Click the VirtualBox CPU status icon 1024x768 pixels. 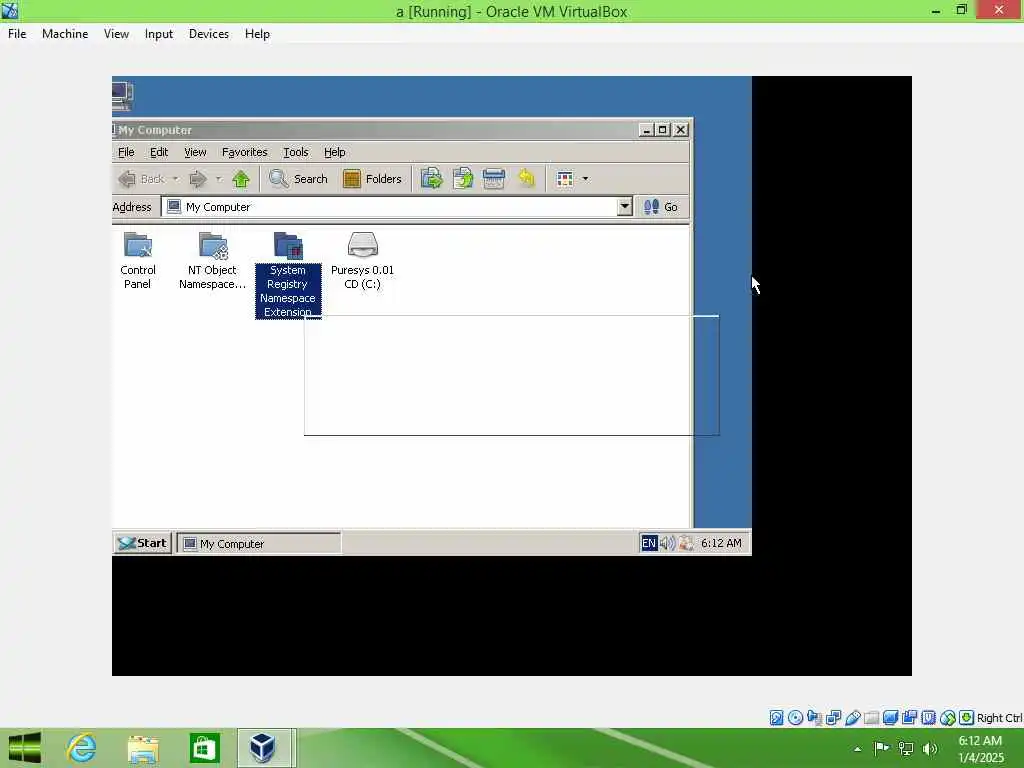pyautogui.click(x=928, y=718)
